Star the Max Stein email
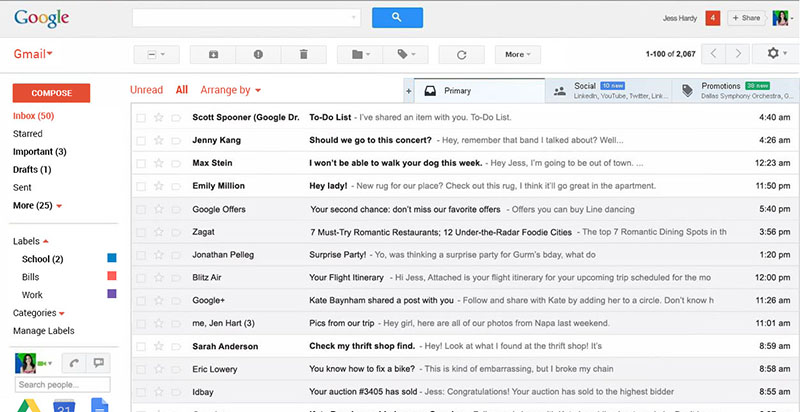 159,163
